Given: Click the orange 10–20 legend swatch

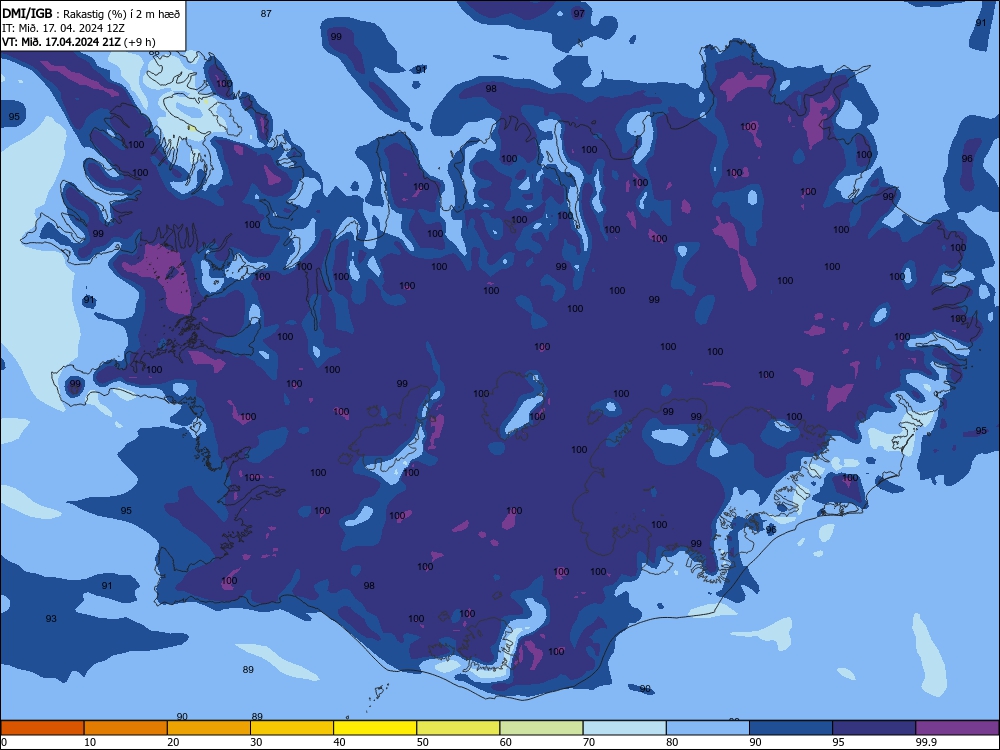Looking at the screenshot, I should pyautogui.click(x=126, y=728).
